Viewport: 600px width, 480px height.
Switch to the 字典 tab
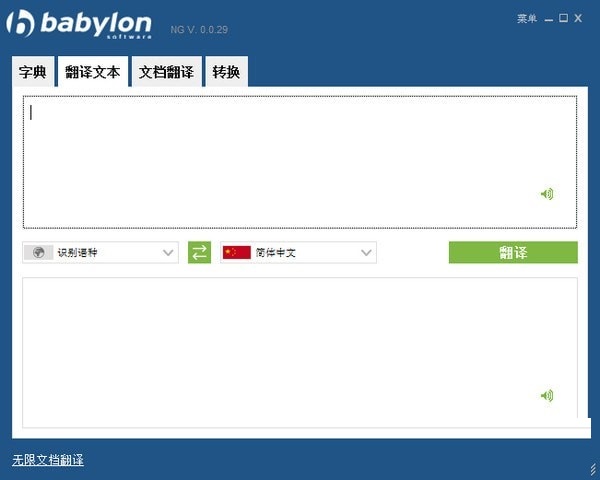click(x=33, y=72)
